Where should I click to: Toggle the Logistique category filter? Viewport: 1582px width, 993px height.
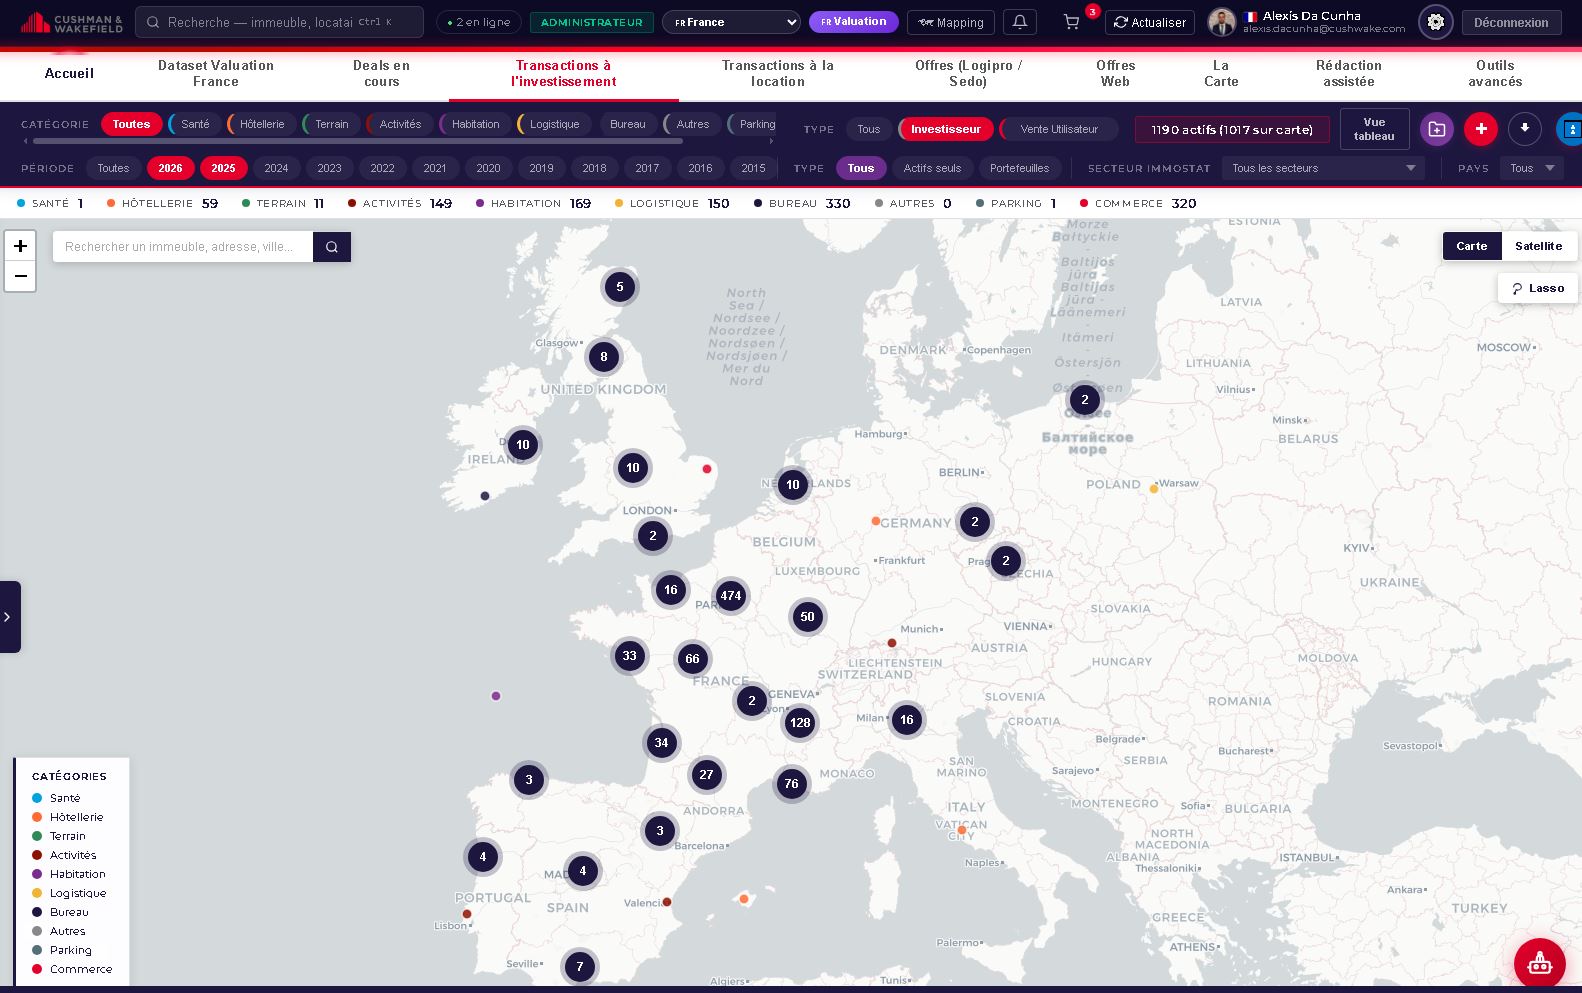click(554, 124)
